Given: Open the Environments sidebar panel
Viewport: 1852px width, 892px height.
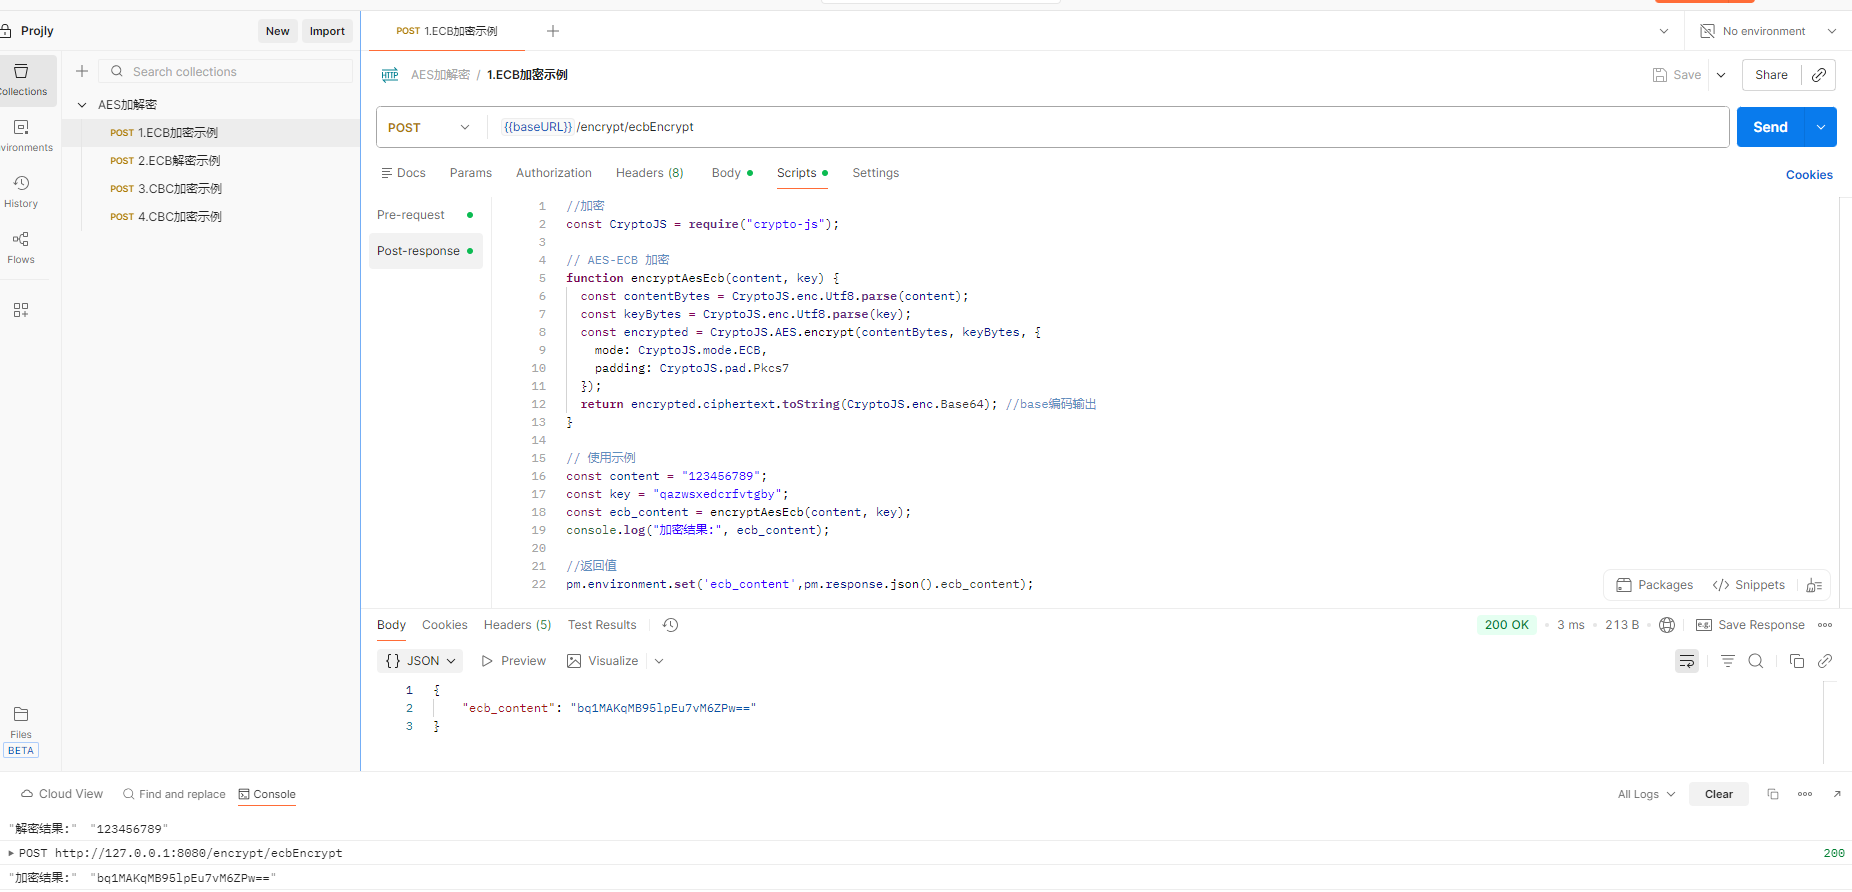Looking at the screenshot, I should (x=22, y=136).
